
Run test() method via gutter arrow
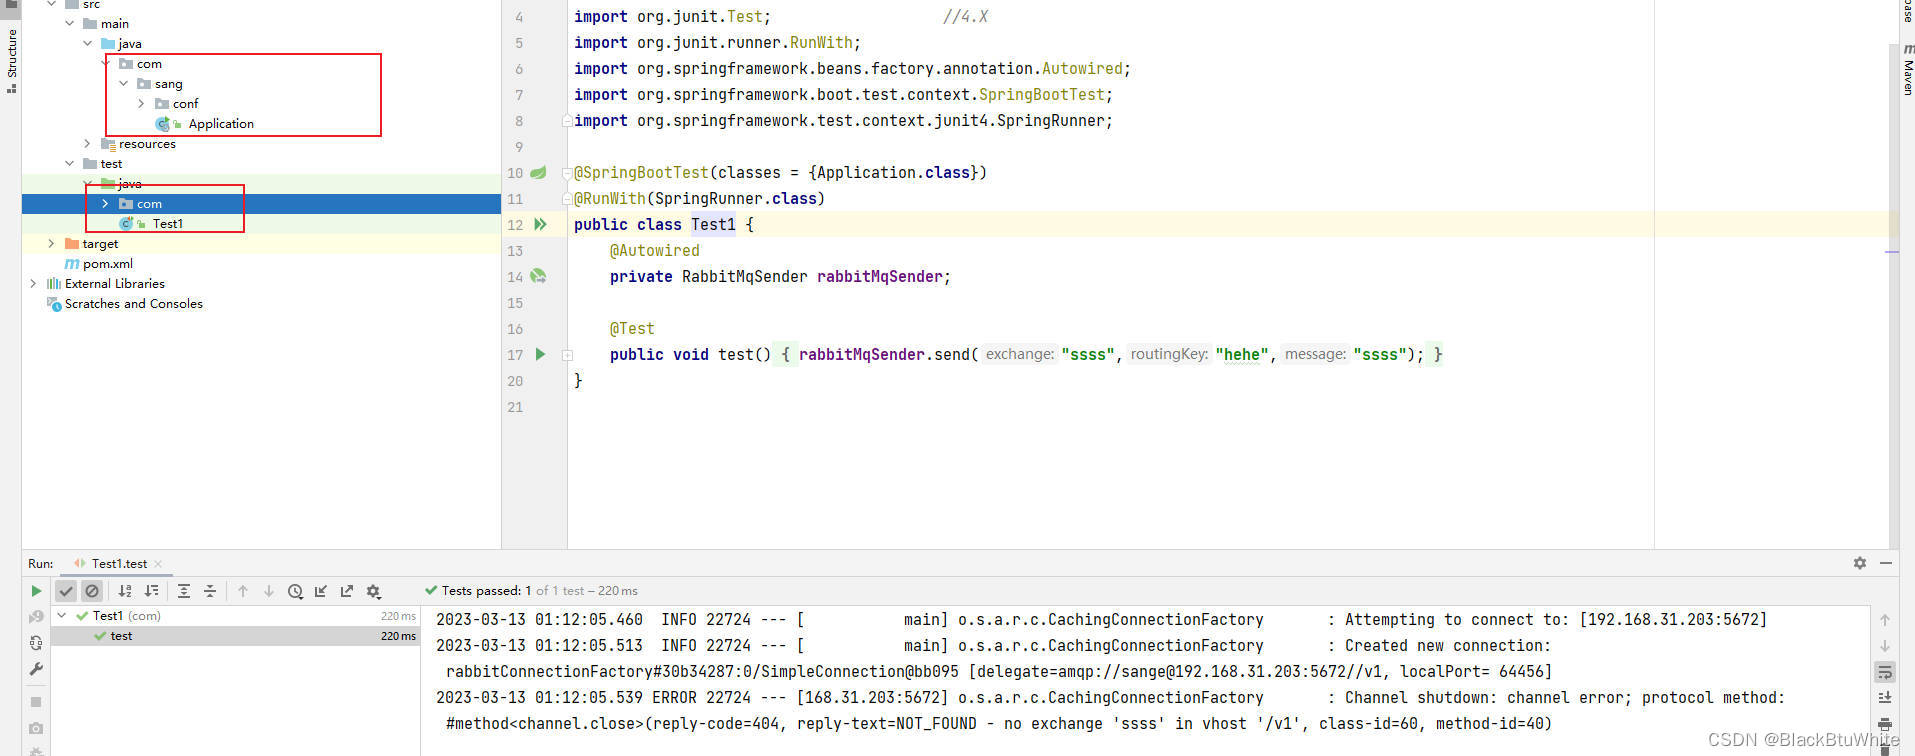click(x=540, y=354)
